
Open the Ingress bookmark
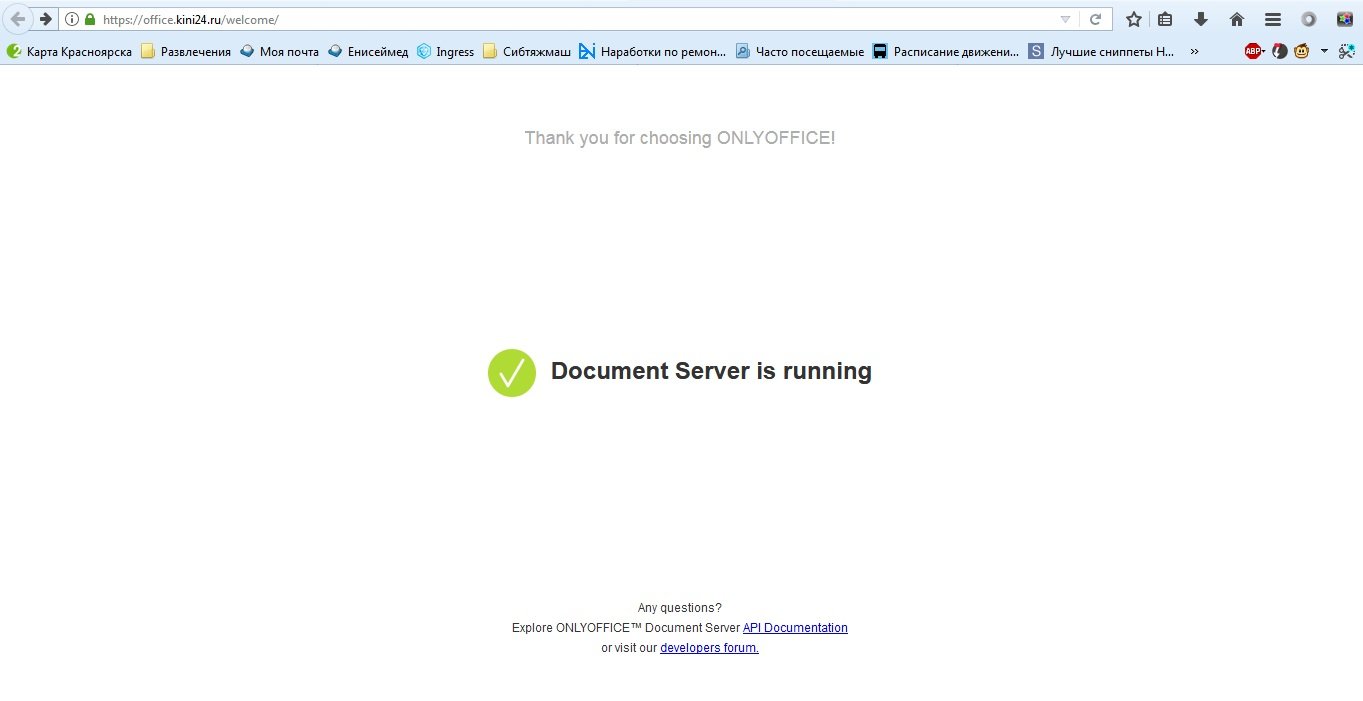click(446, 51)
